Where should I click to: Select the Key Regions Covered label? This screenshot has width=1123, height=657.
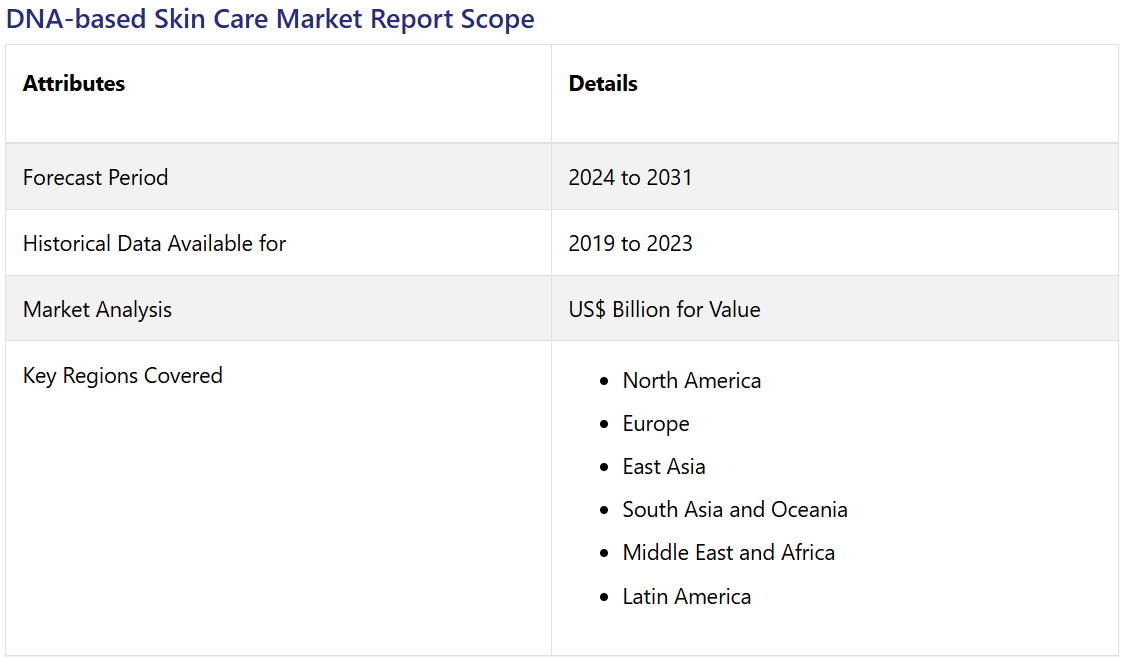click(123, 376)
